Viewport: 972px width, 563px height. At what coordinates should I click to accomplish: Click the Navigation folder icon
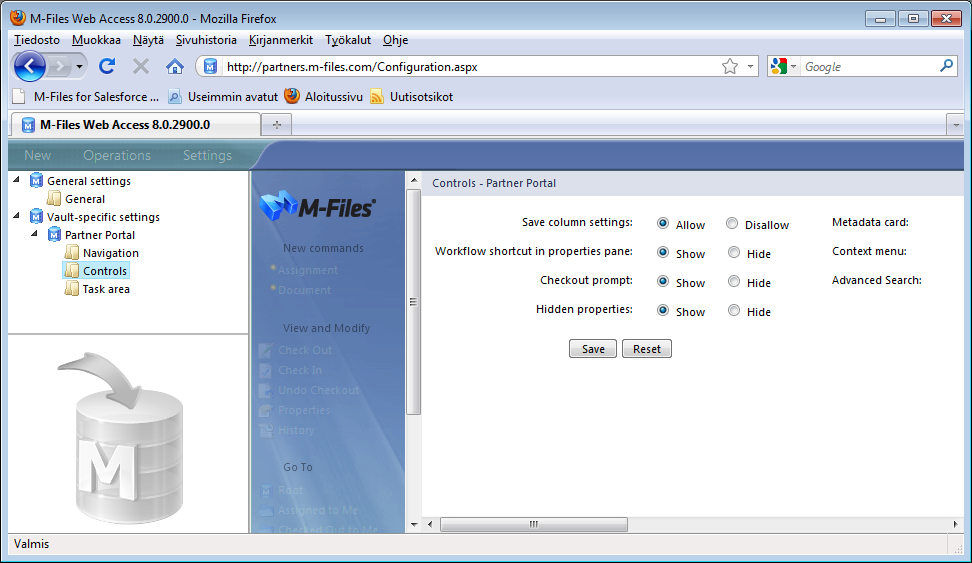(73, 252)
